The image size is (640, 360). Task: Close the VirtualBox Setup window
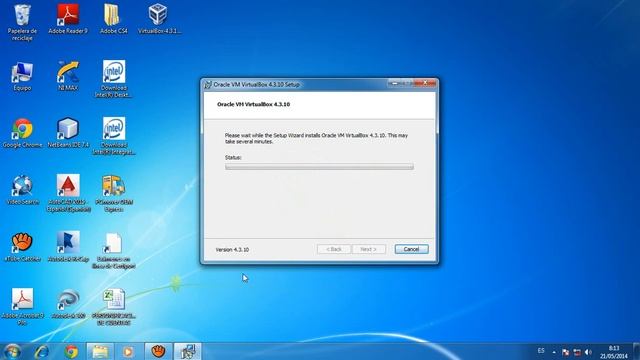pyautogui.click(x=425, y=83)
